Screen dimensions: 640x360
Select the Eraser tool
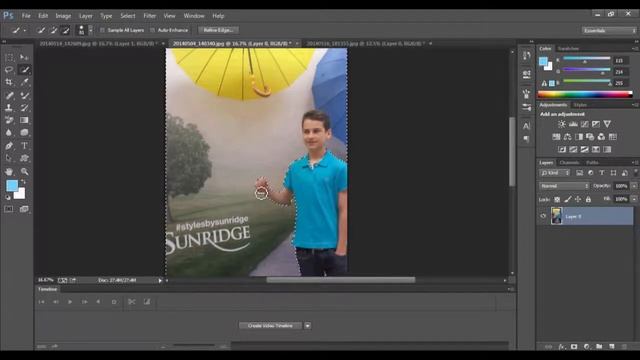pyautogui.click(x=9, y=120)
